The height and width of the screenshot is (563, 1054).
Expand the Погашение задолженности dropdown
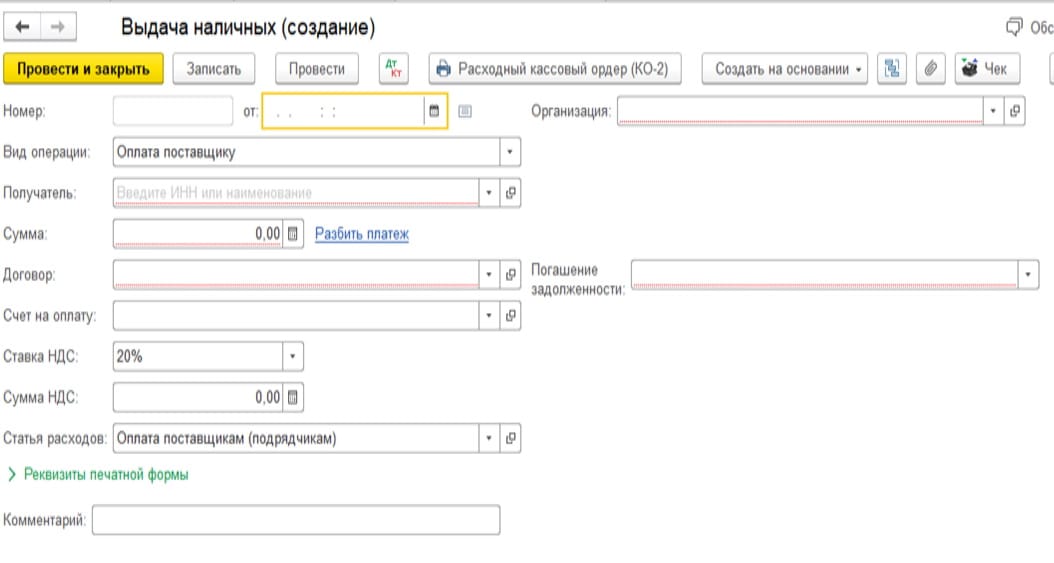coord(1028,274)
